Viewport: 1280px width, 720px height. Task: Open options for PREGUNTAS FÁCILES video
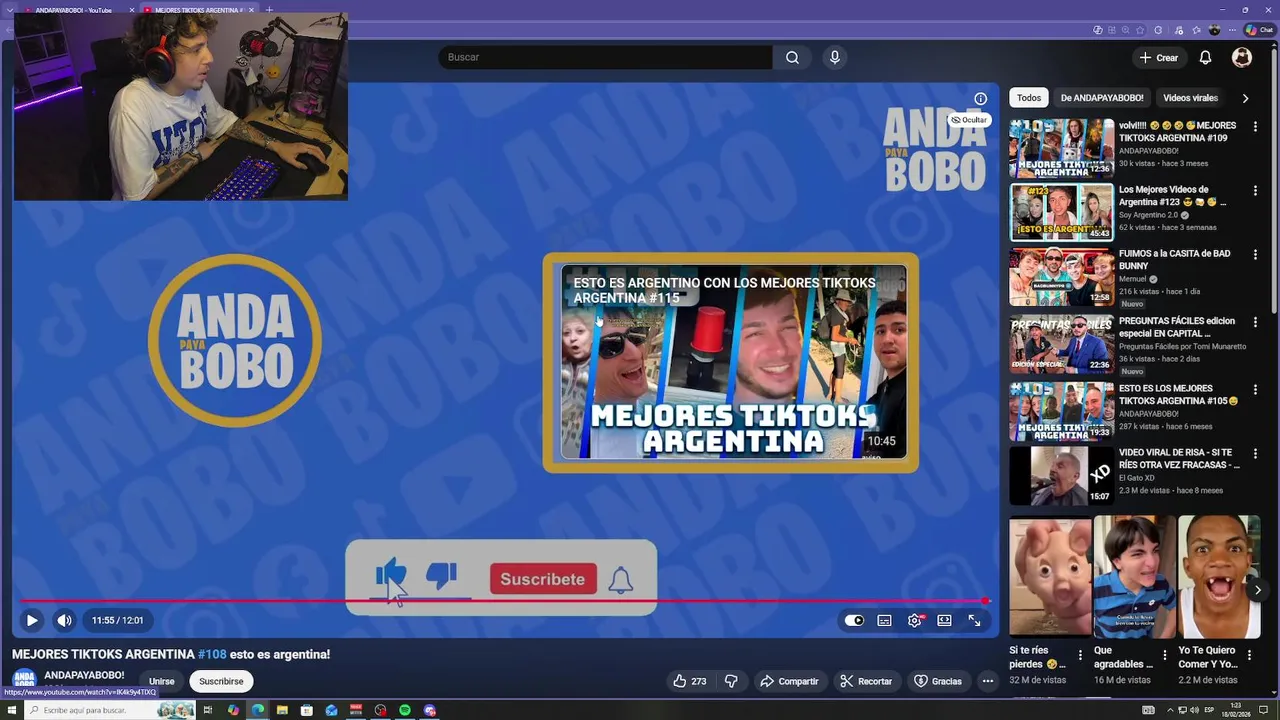[x=1255, y=323]
